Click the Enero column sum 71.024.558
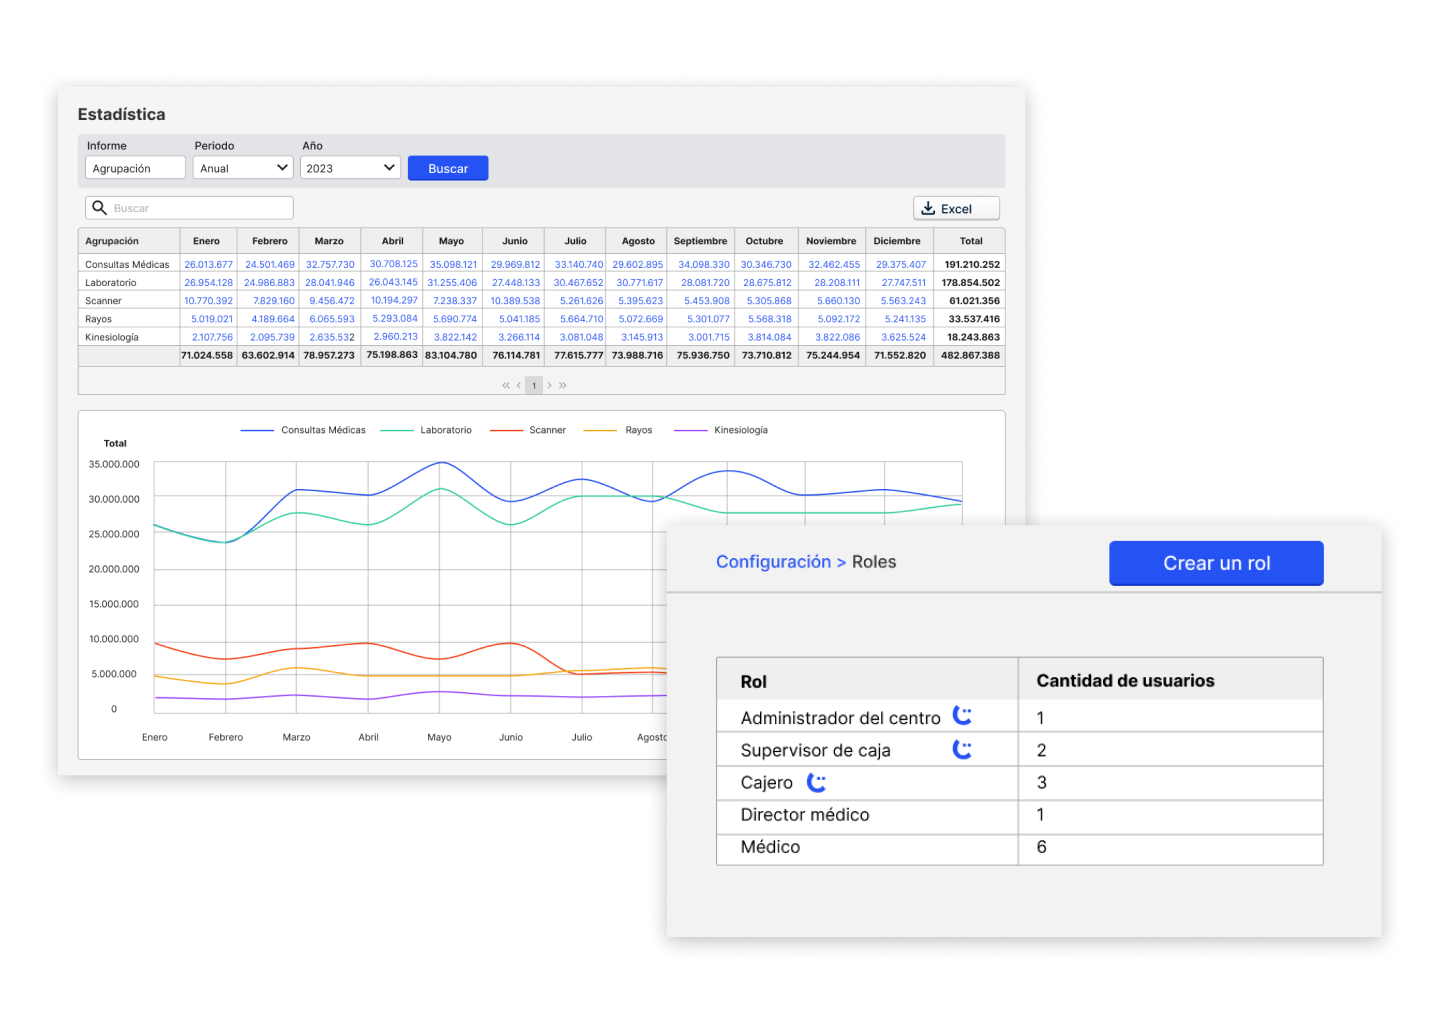This screenshot has width=1440, height=1024. coord(207,355)
